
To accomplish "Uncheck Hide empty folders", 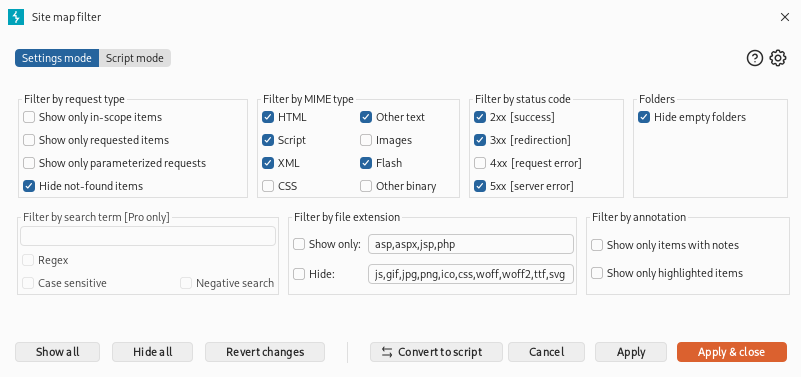I will click(x=644, y=117).
